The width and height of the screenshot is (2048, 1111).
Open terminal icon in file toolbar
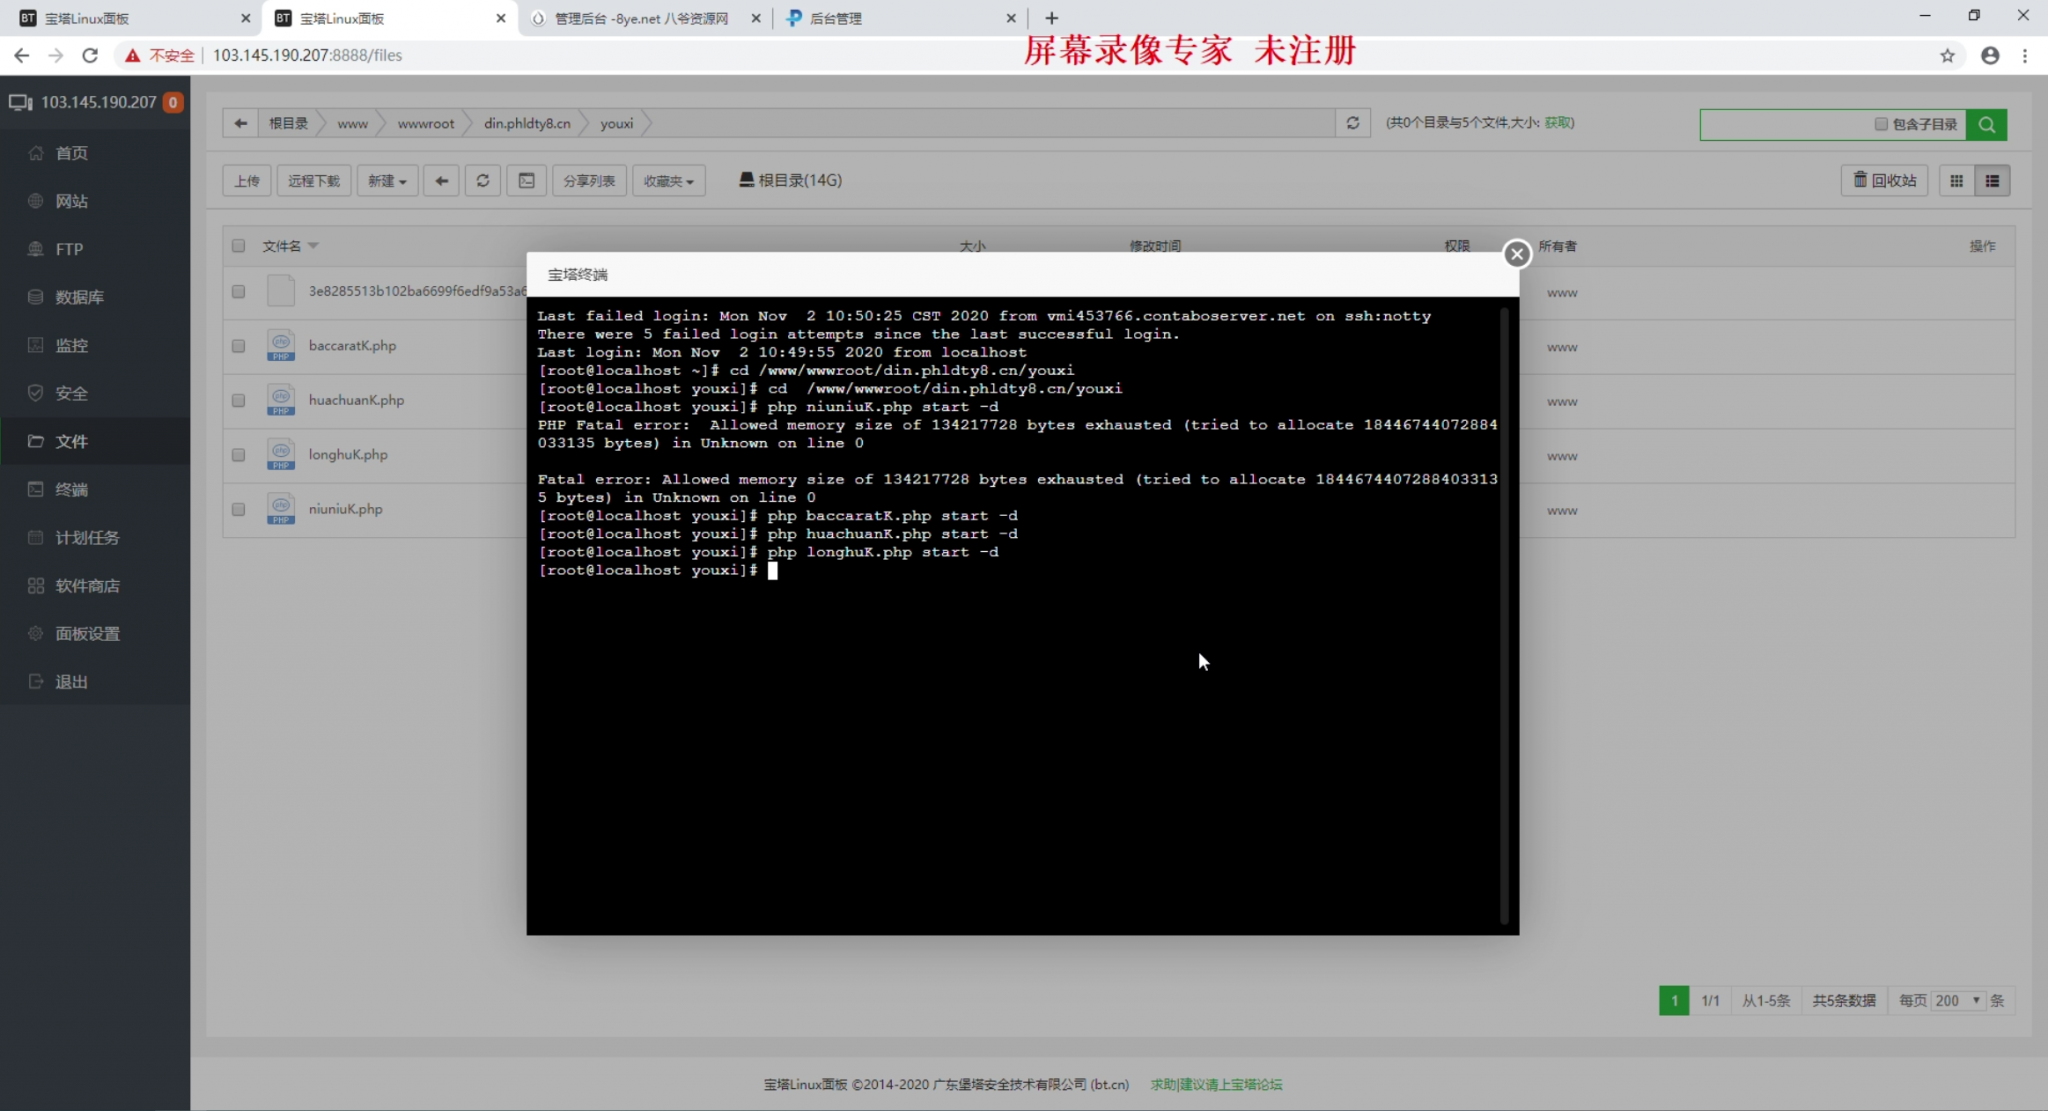(526, 181)
